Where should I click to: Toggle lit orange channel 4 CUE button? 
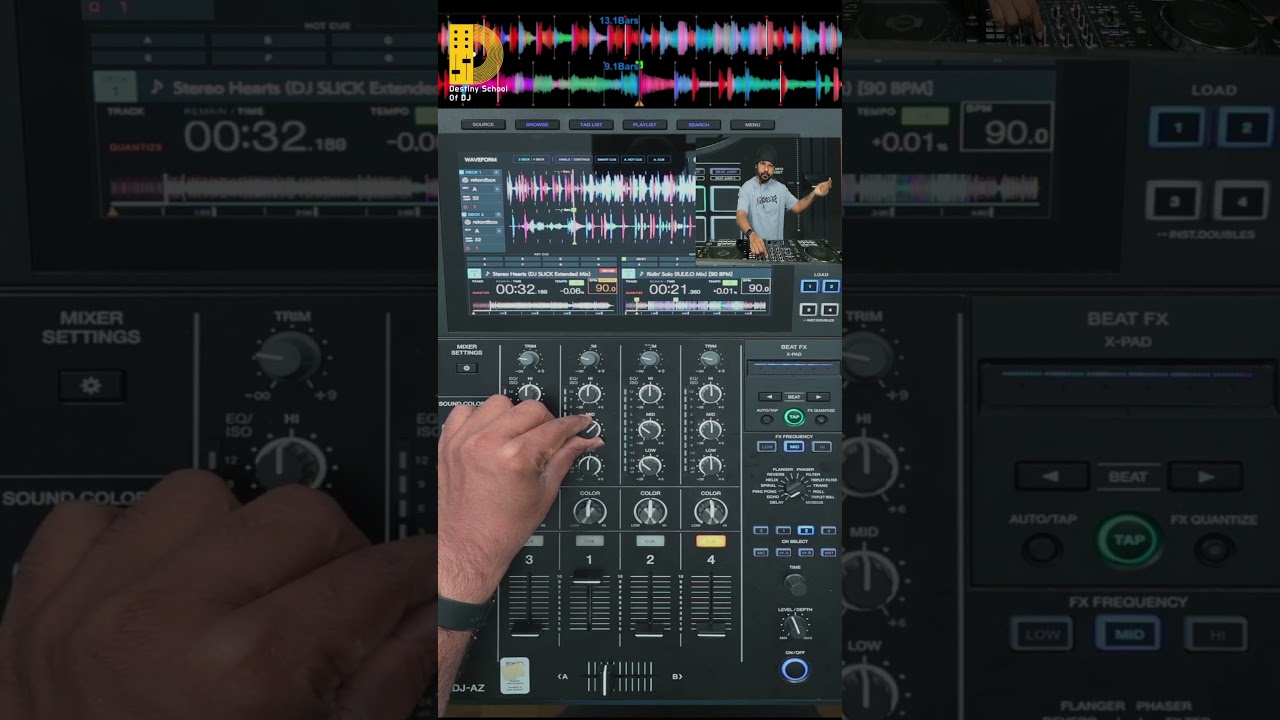(711, 541)
